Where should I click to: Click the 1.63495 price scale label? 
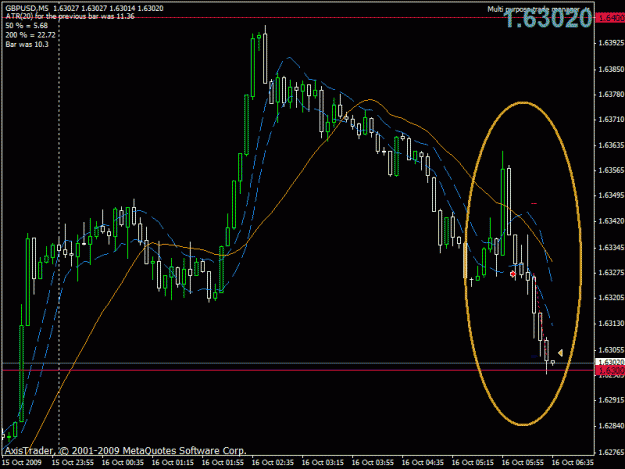pyautogui.click(x=611, y=195)
